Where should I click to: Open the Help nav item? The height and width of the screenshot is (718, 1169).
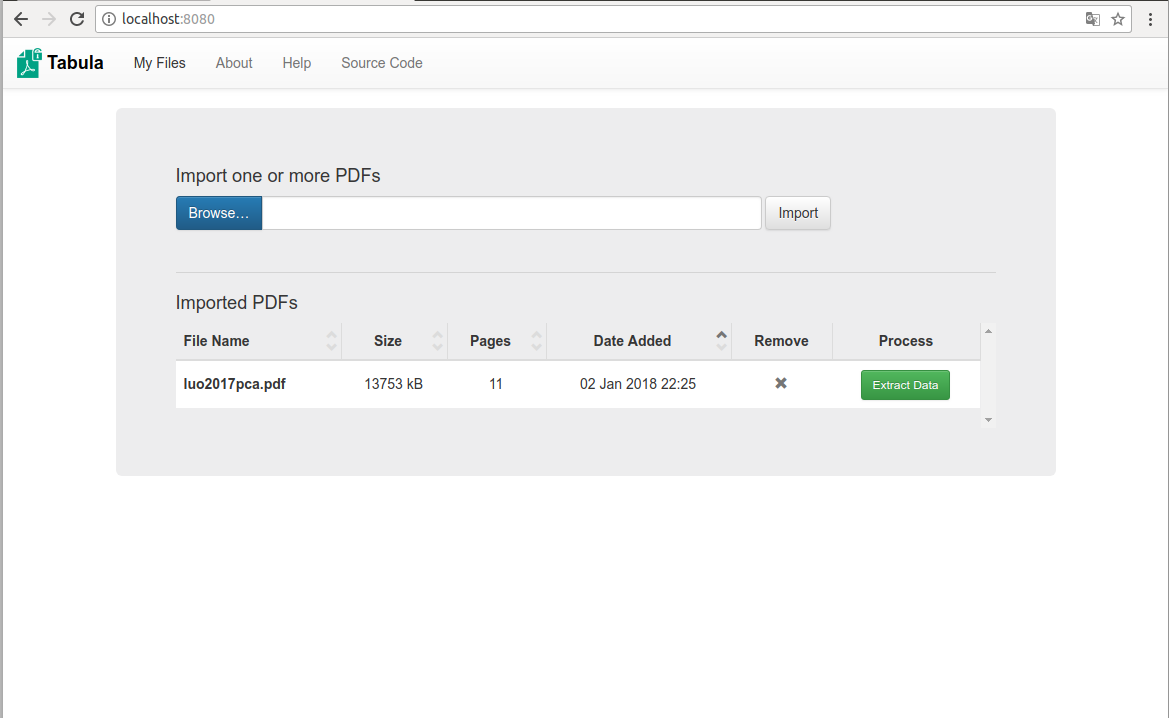click(297, 63)
